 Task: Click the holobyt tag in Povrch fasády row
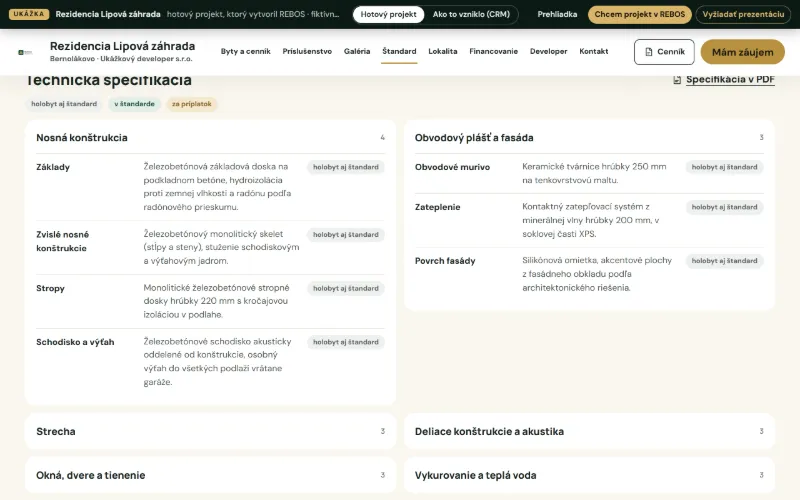coord(724,261)
